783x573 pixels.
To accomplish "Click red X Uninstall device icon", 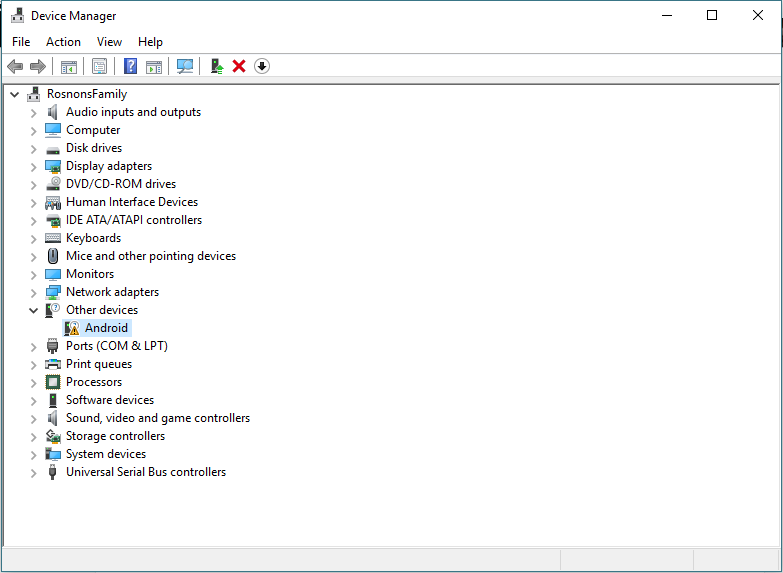I will pos(239,66).
